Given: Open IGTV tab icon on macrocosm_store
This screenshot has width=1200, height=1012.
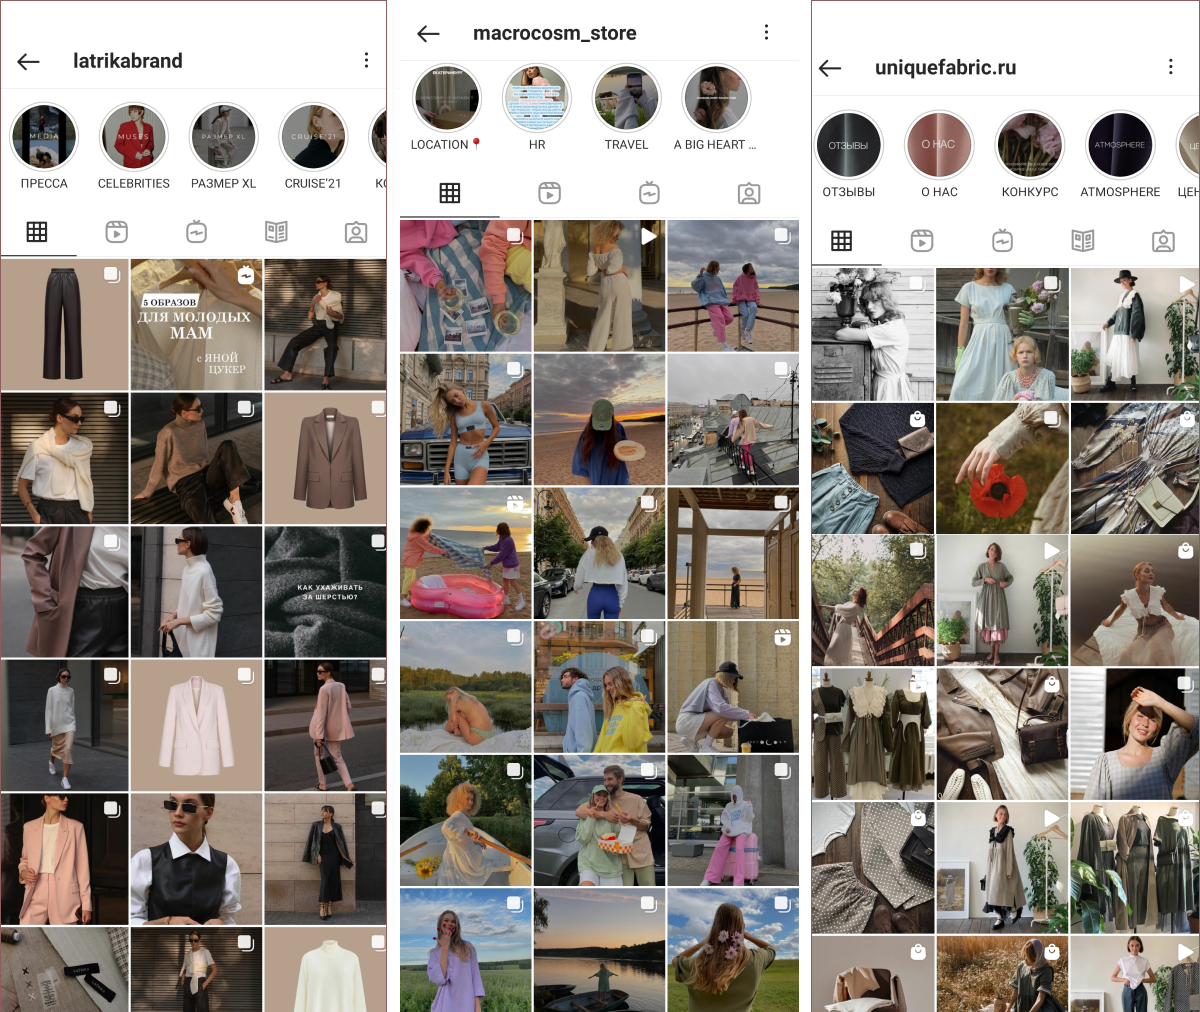Looking at the screenshot, I should [649, 194].
